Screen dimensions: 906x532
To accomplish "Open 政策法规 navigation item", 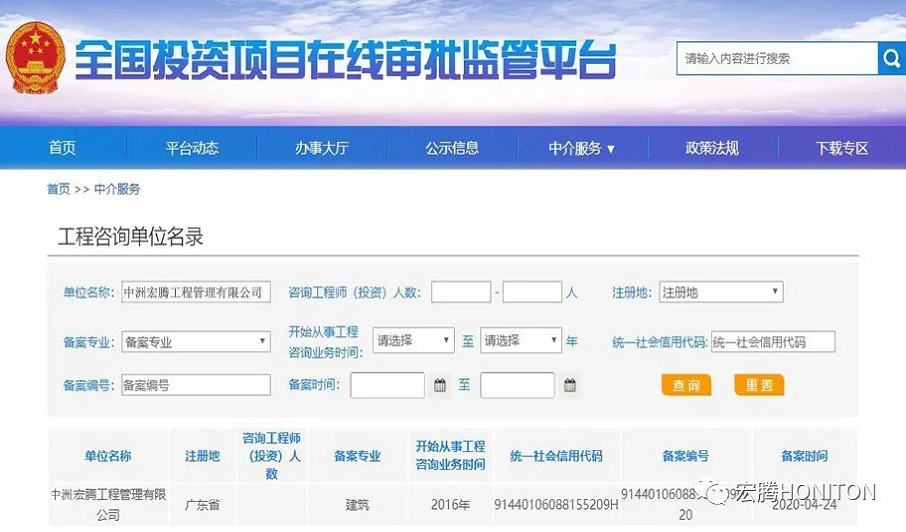I will (x=712, y=148).
